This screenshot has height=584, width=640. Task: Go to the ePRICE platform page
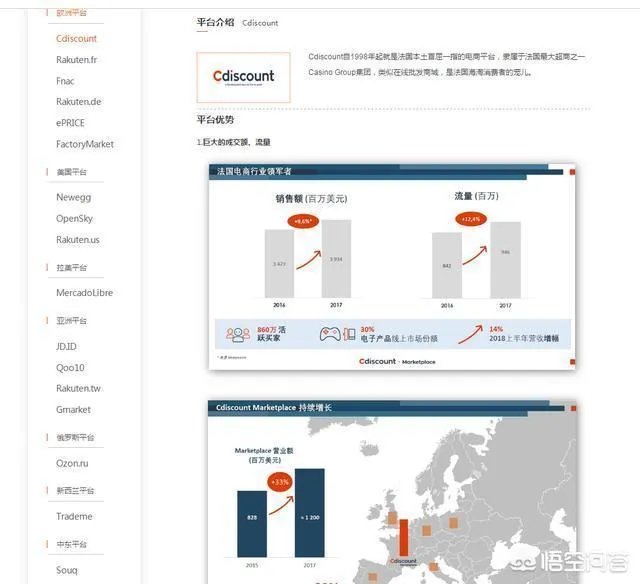point(71,123)
